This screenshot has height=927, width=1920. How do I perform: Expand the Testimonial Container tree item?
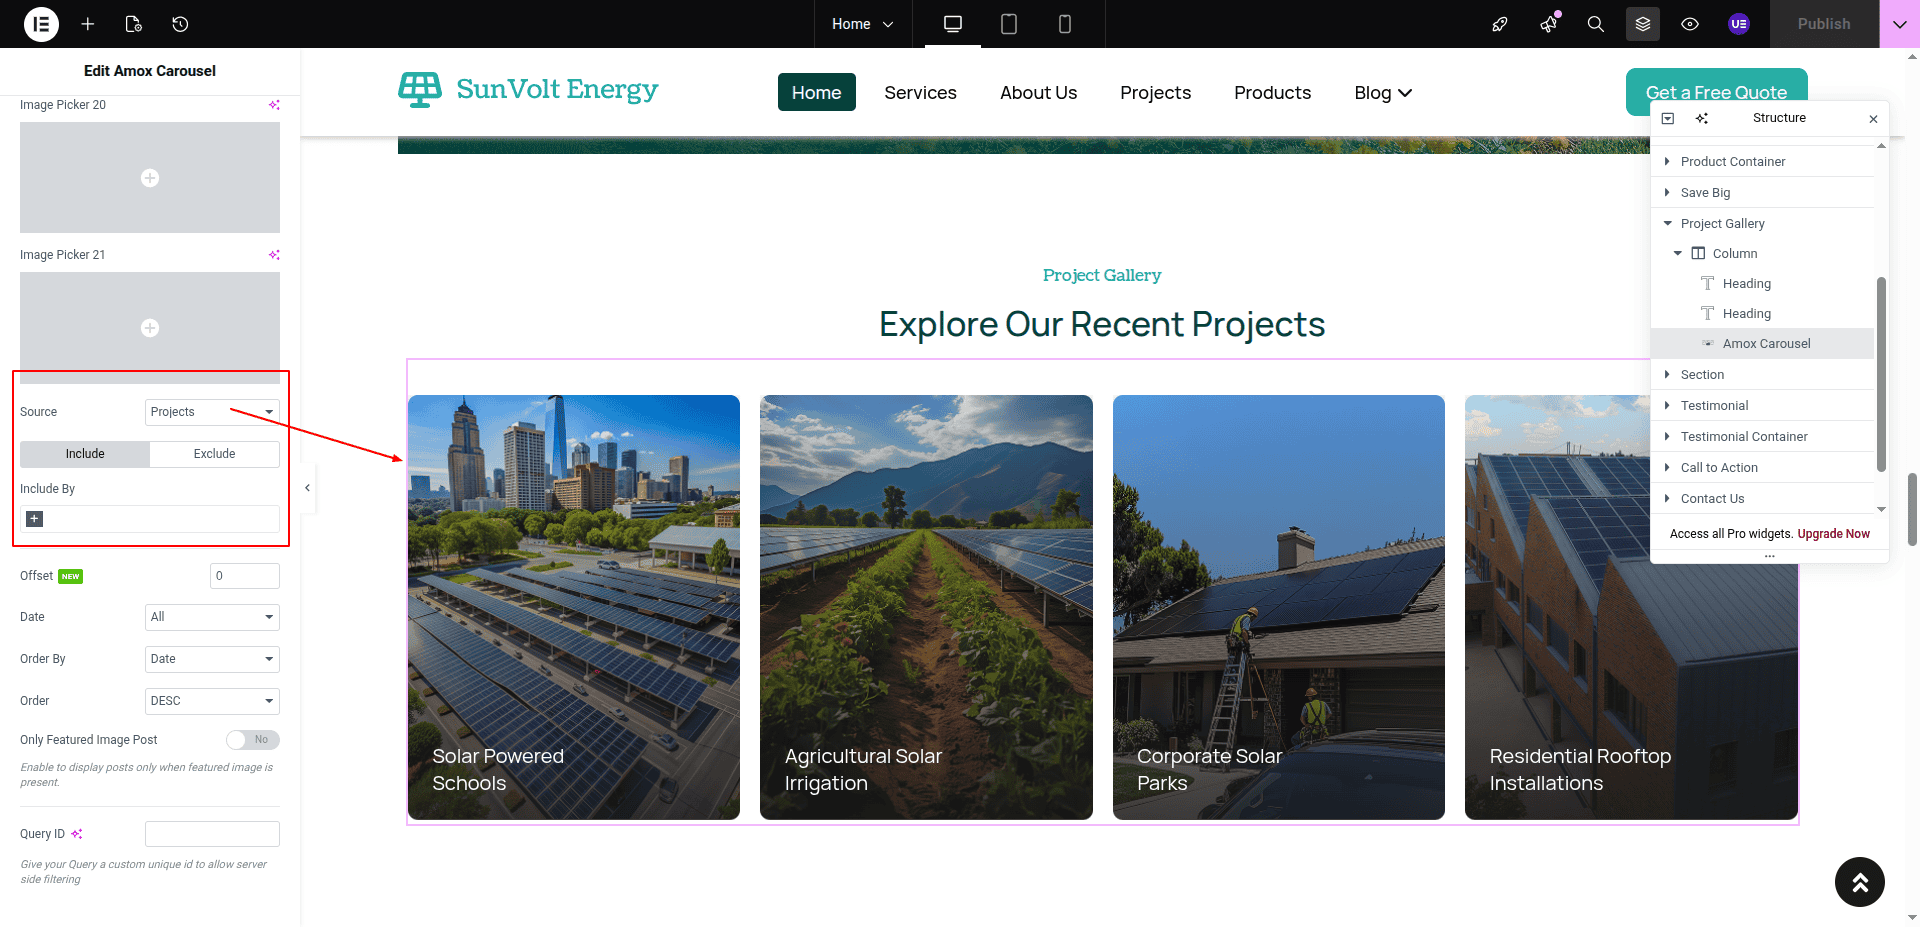(1667, 436)
